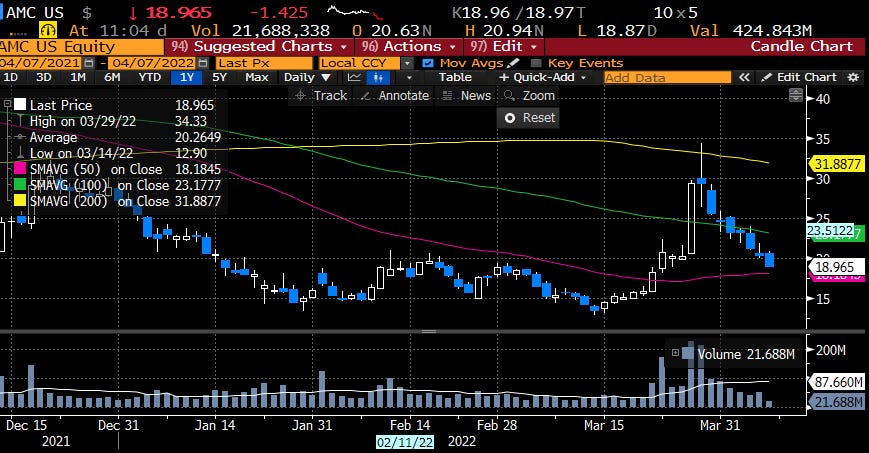Click the News button label
This screenshot has height=453, width=869.
pos(476,96)
